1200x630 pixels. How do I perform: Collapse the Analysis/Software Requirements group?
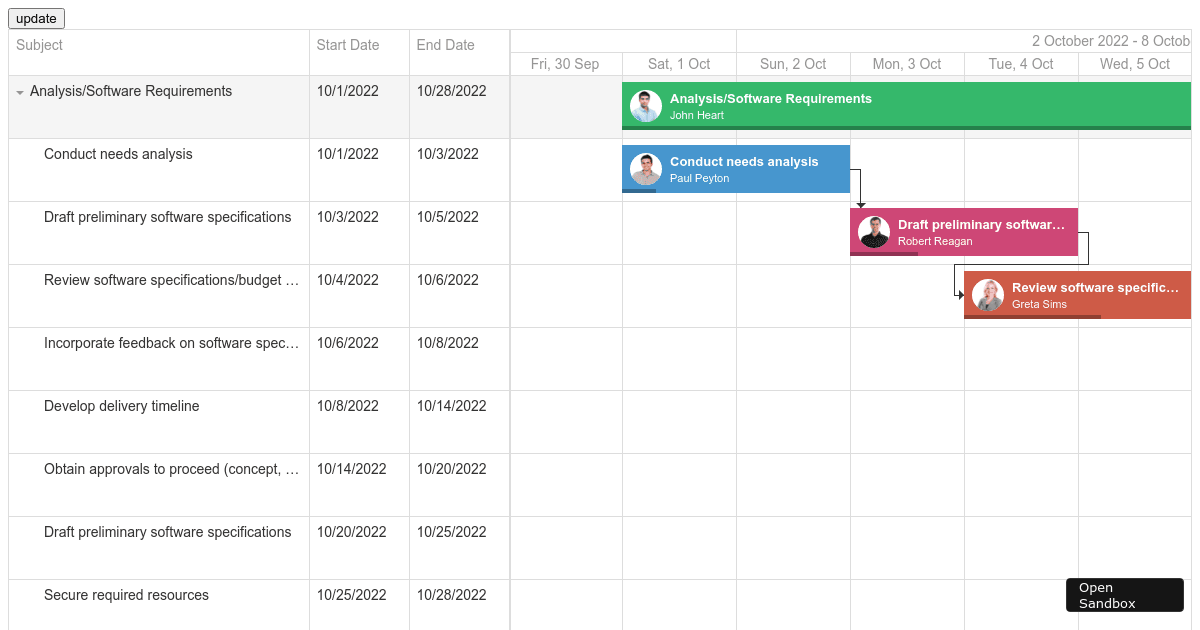[x=20, y=91]
